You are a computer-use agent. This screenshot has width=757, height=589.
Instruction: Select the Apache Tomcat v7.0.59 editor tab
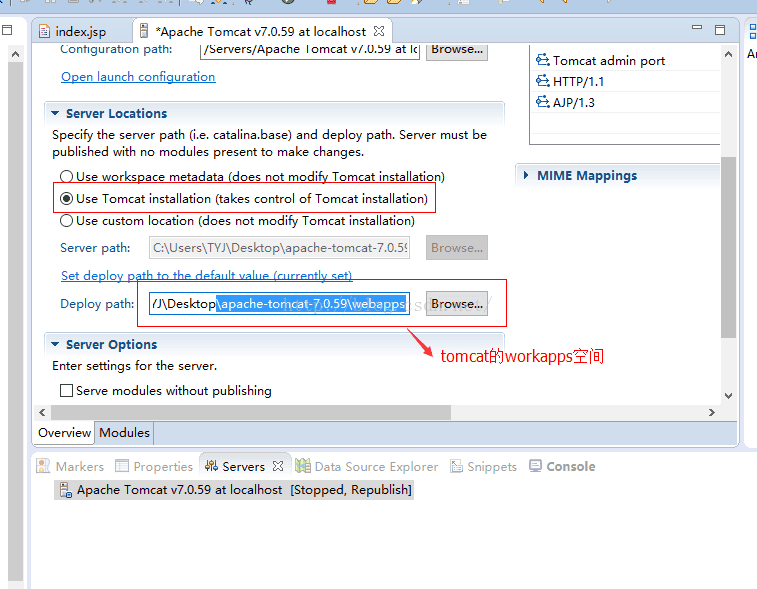point(262,32)
